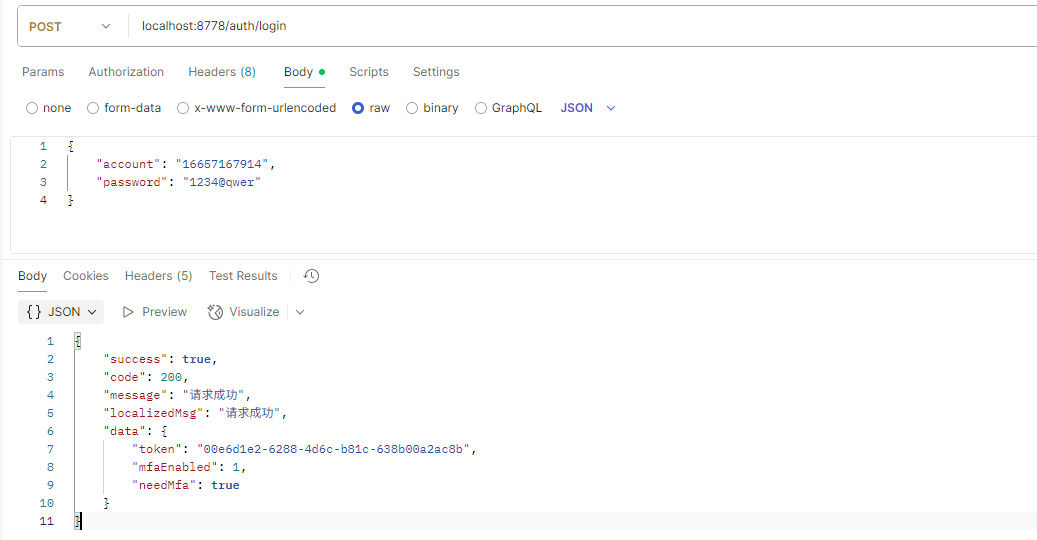This screenshot has height=540, width=1037.
Task: Select the none body radio button
Action: 32,108
